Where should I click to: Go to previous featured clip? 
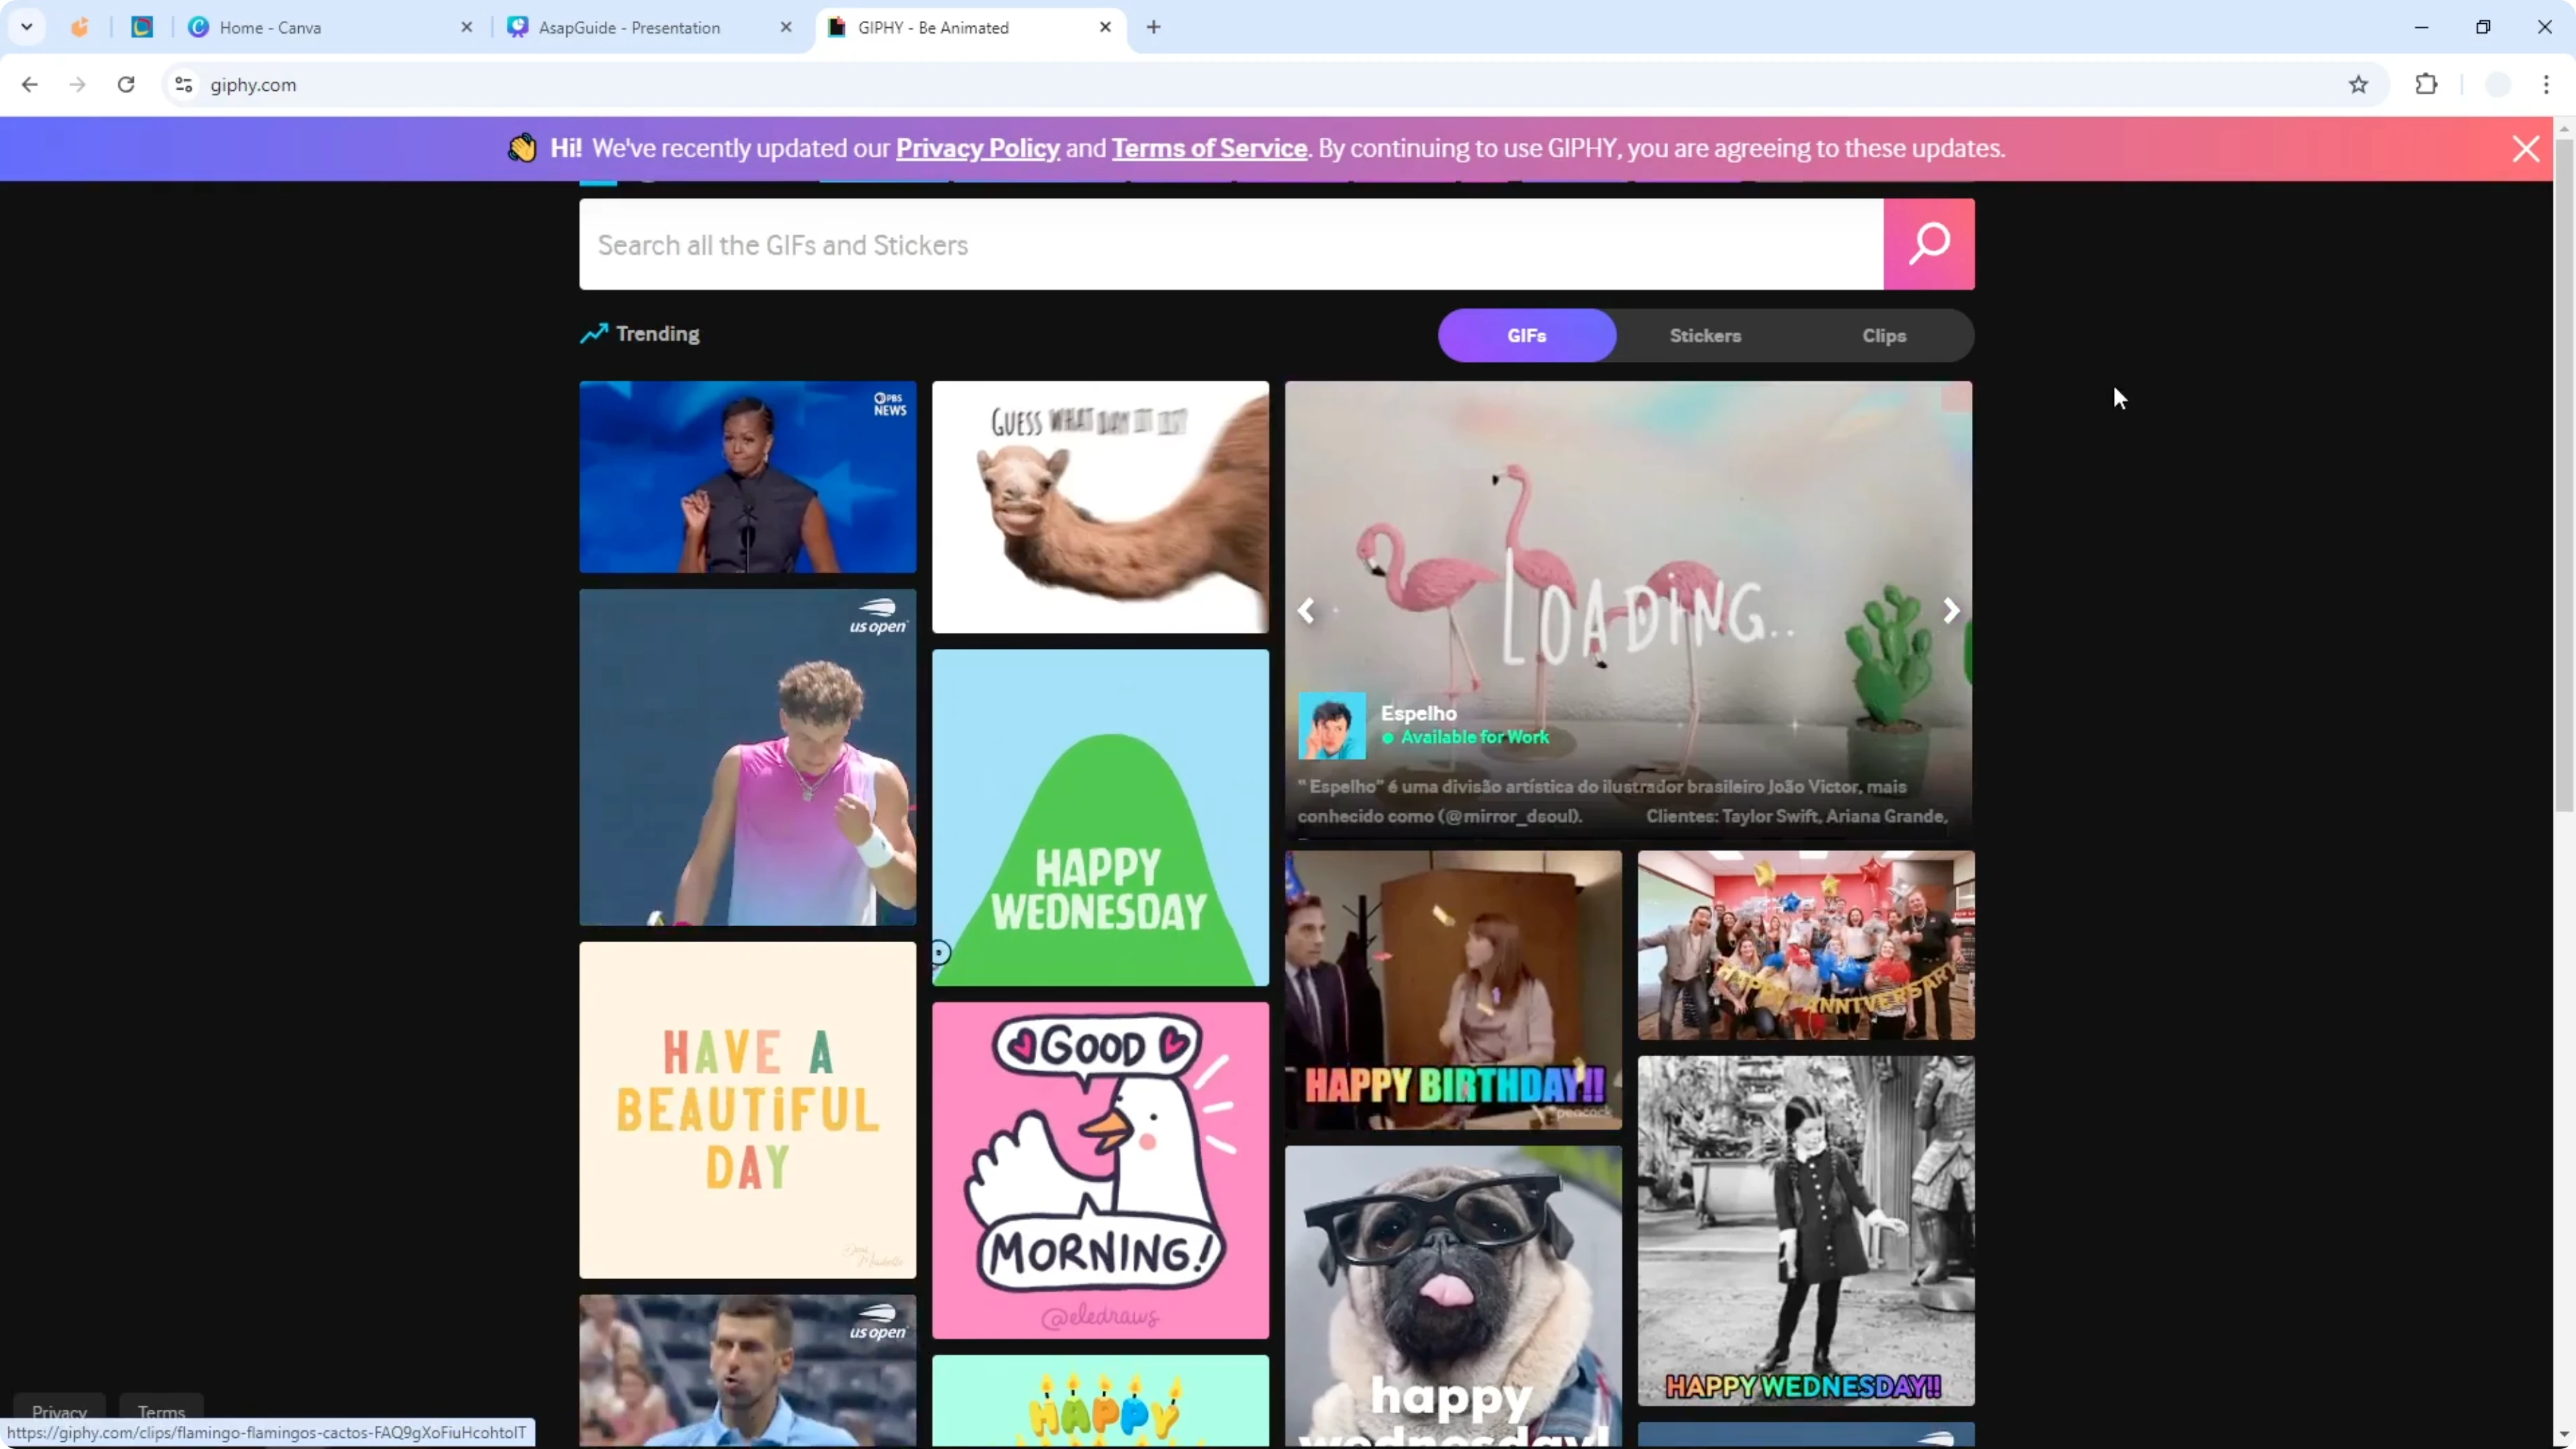coord(1306,610)
